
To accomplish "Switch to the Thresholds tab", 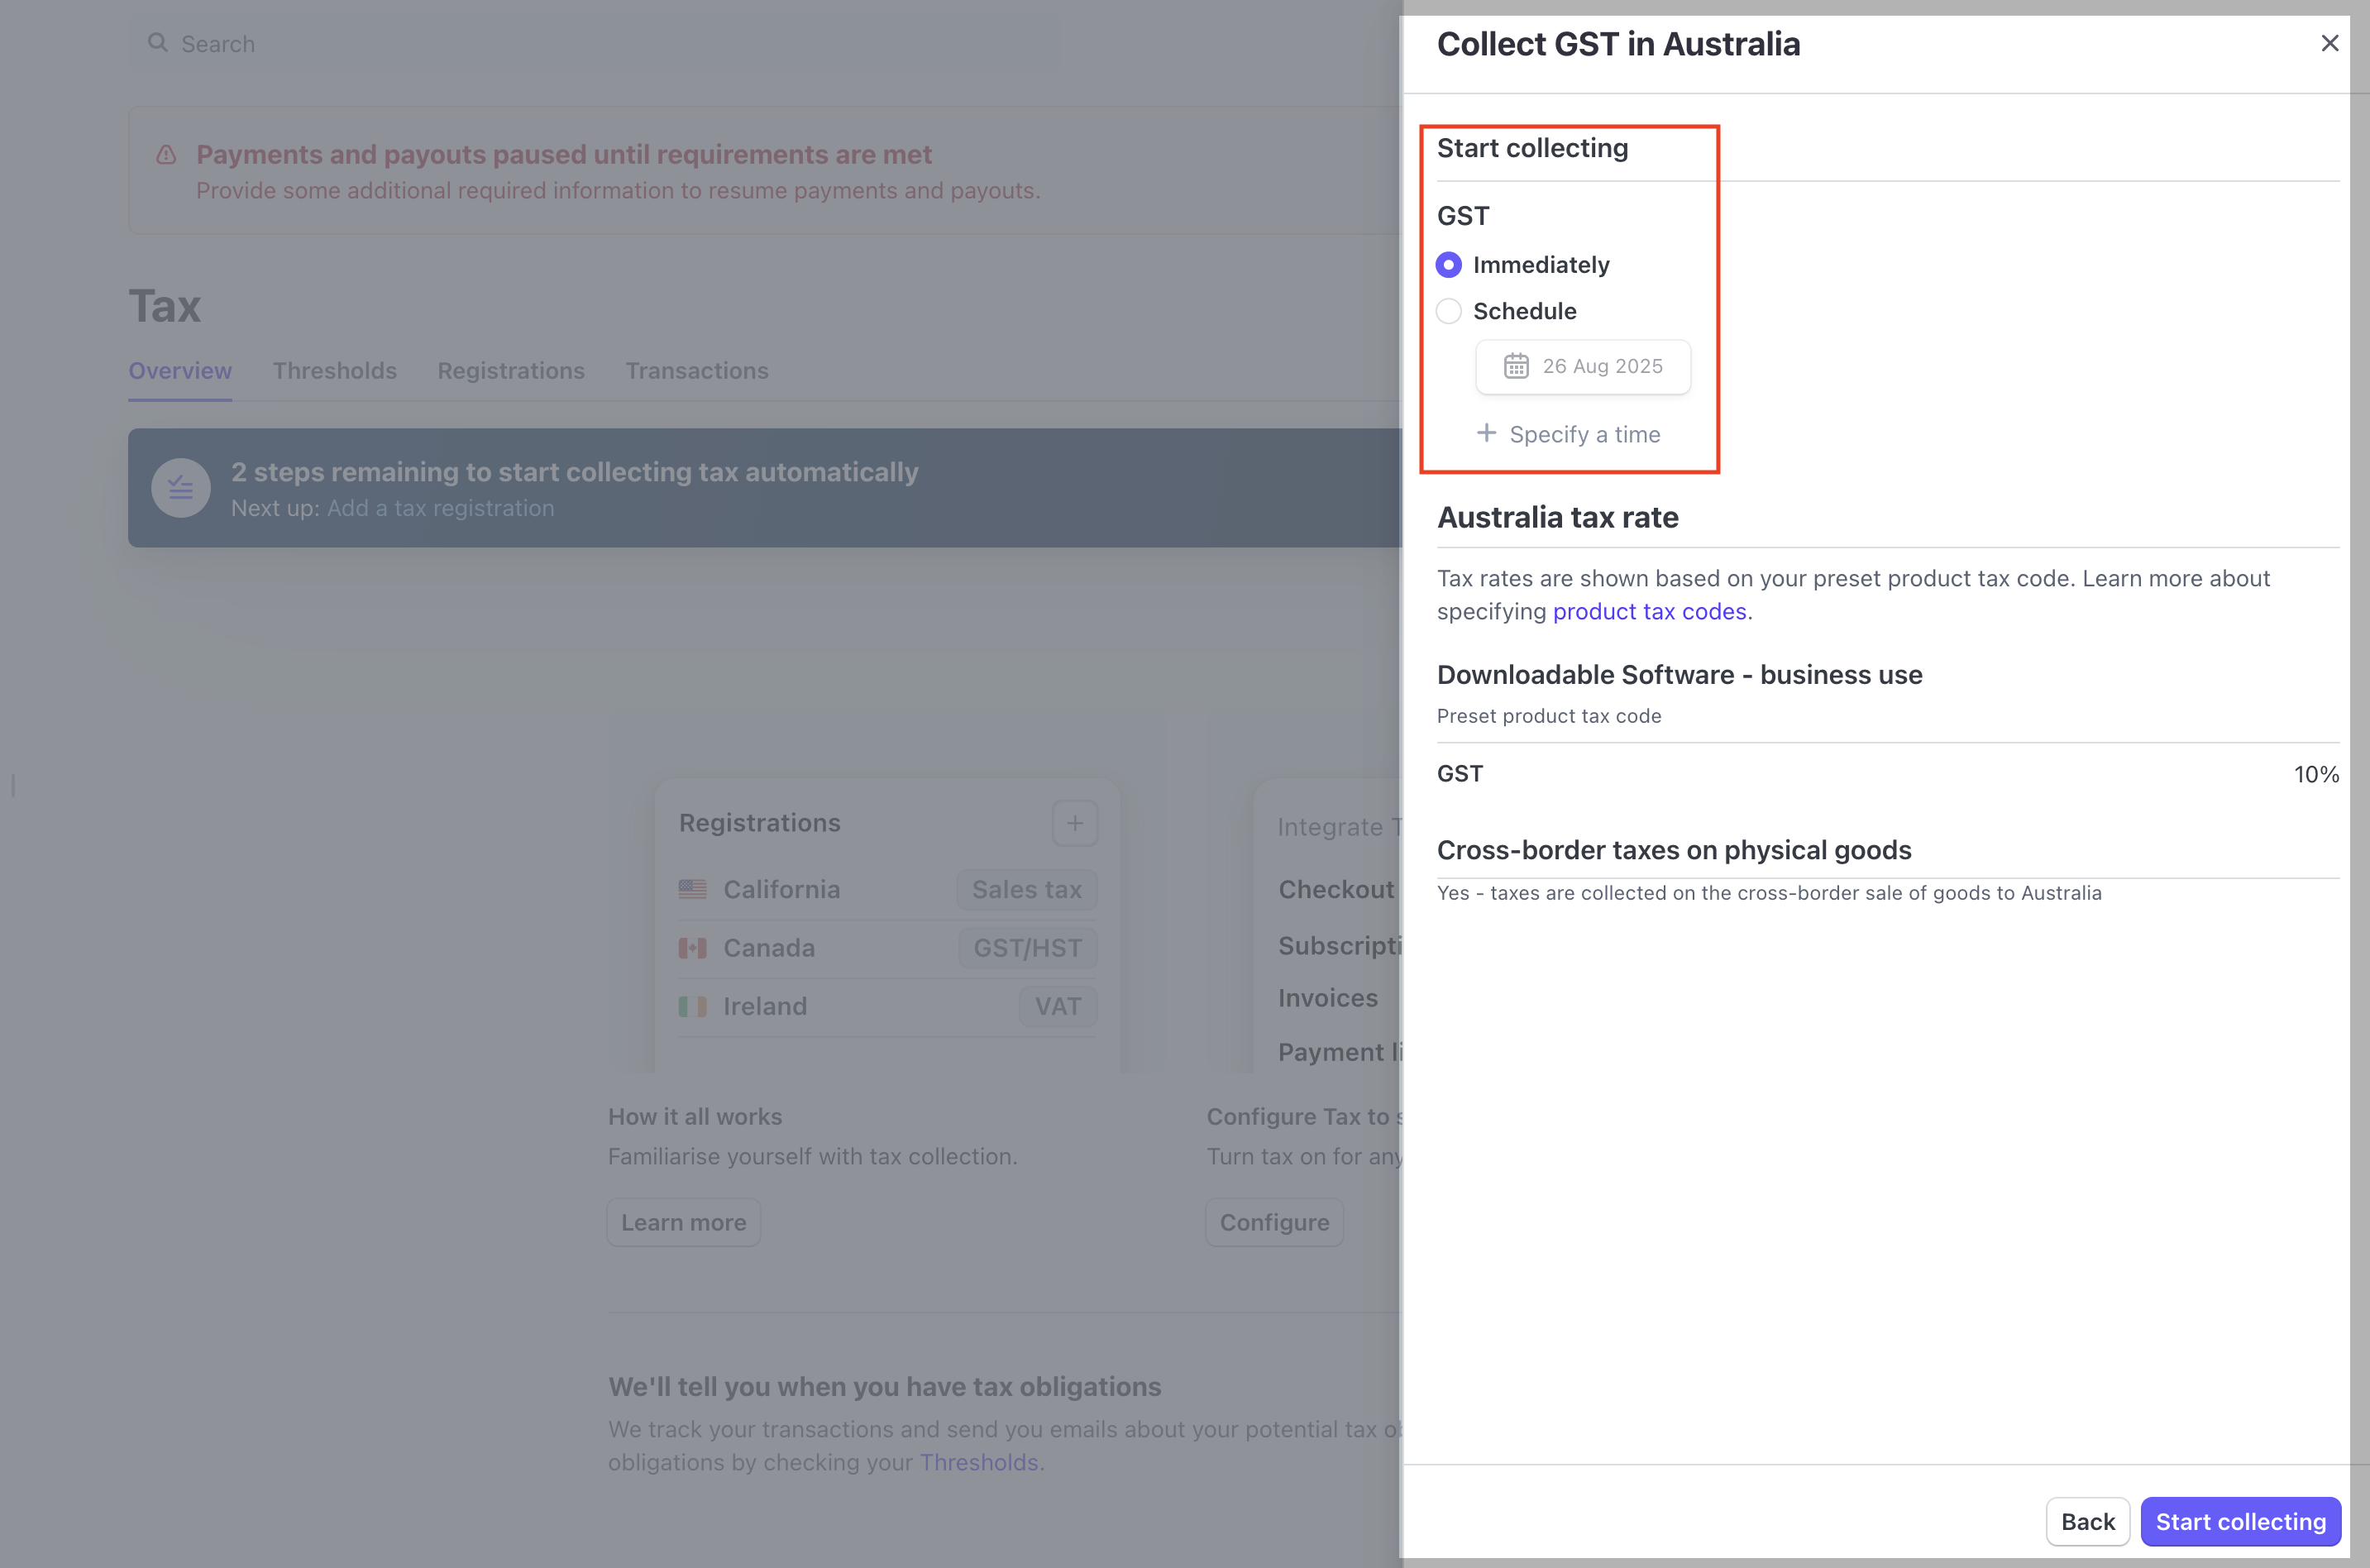I will coord(334,371).
